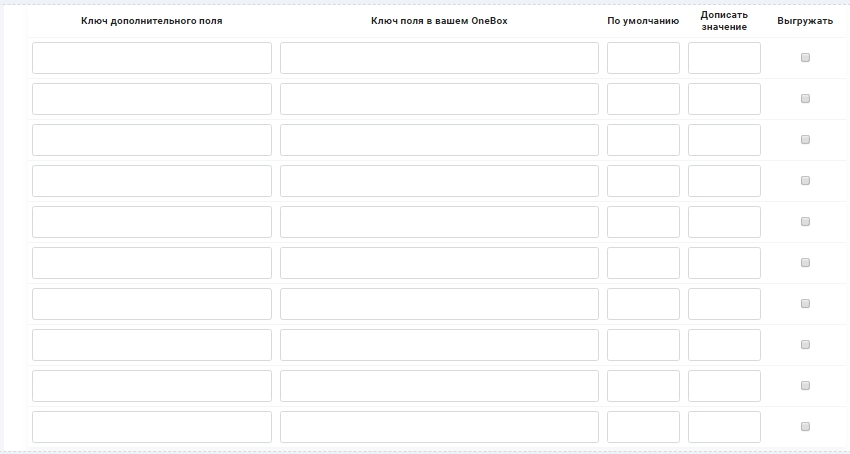Viewport: 850px width, 454px height.
Task: Activate eighth row Дописать значение field
Action: pyautogui.click(x=724, y=344)
